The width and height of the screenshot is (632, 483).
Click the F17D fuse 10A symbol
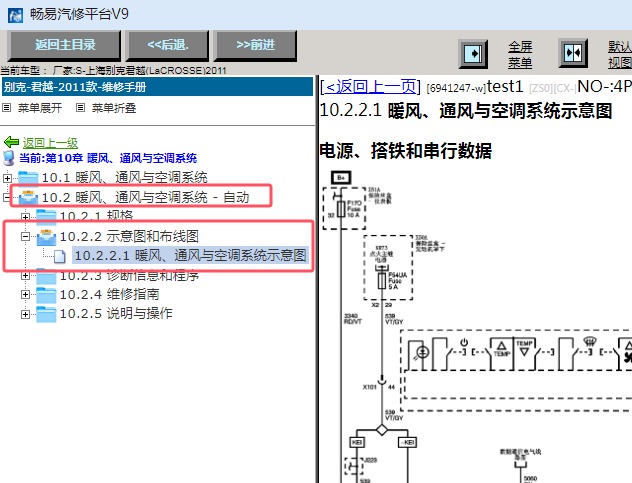pos(341,209)
